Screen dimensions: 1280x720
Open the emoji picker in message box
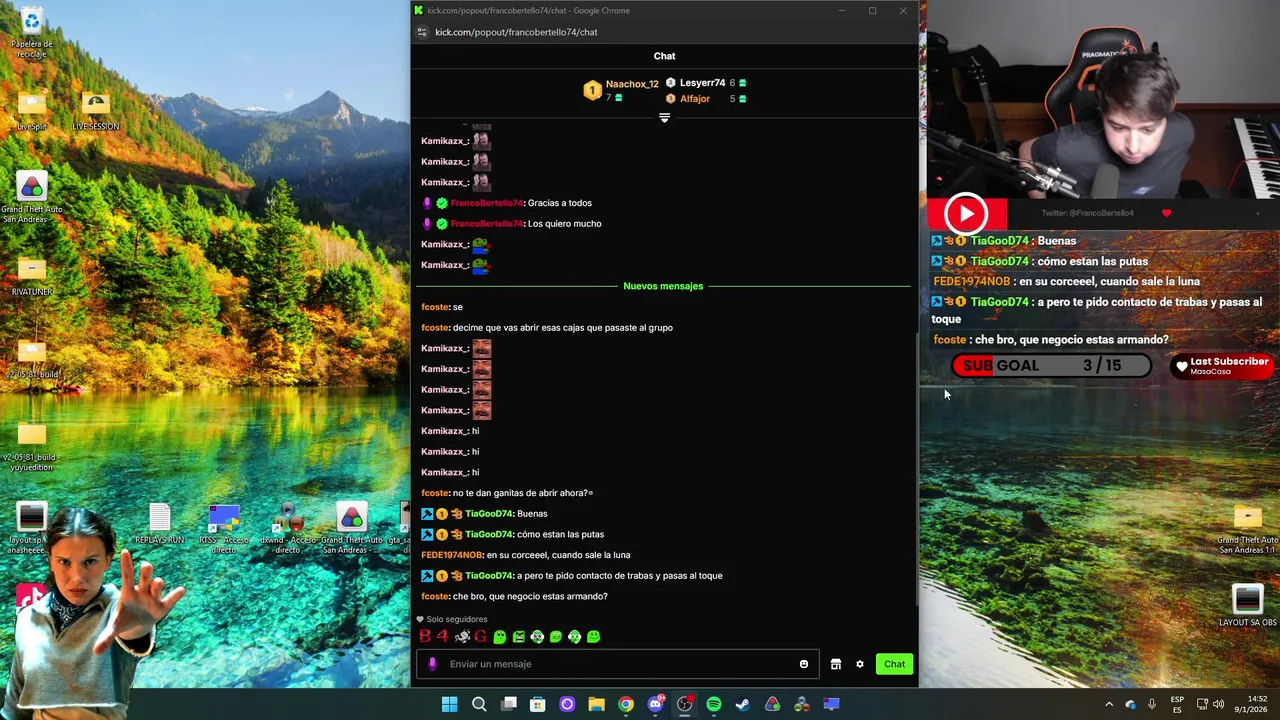(x=804, y=664)
